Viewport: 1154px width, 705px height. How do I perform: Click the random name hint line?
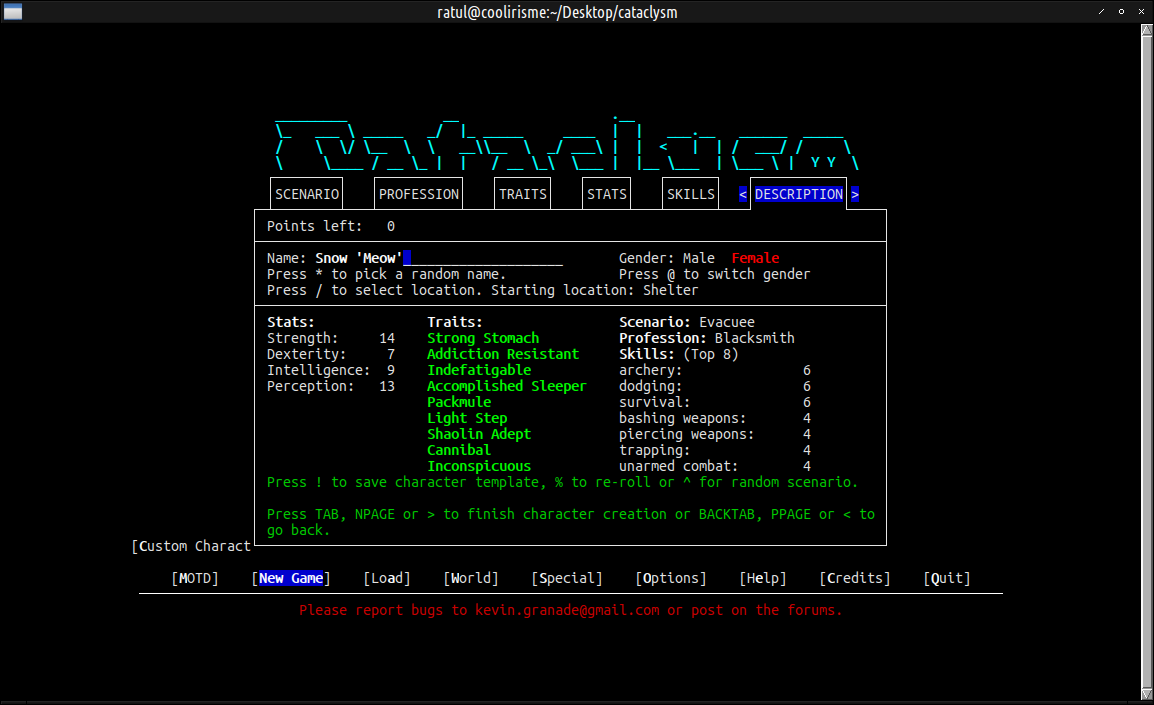click(386, 274)
